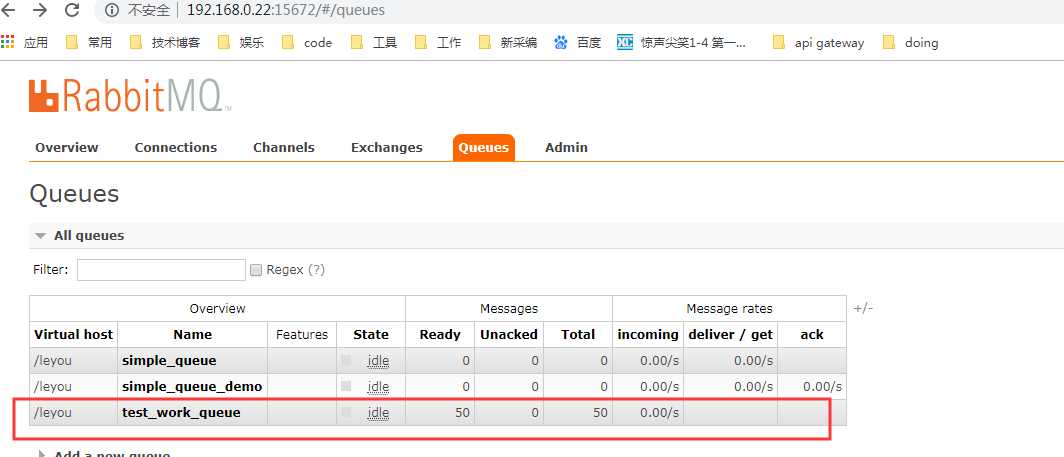Open the doing bookmark folder
The image size is (1064, 457).
[911, 43]
